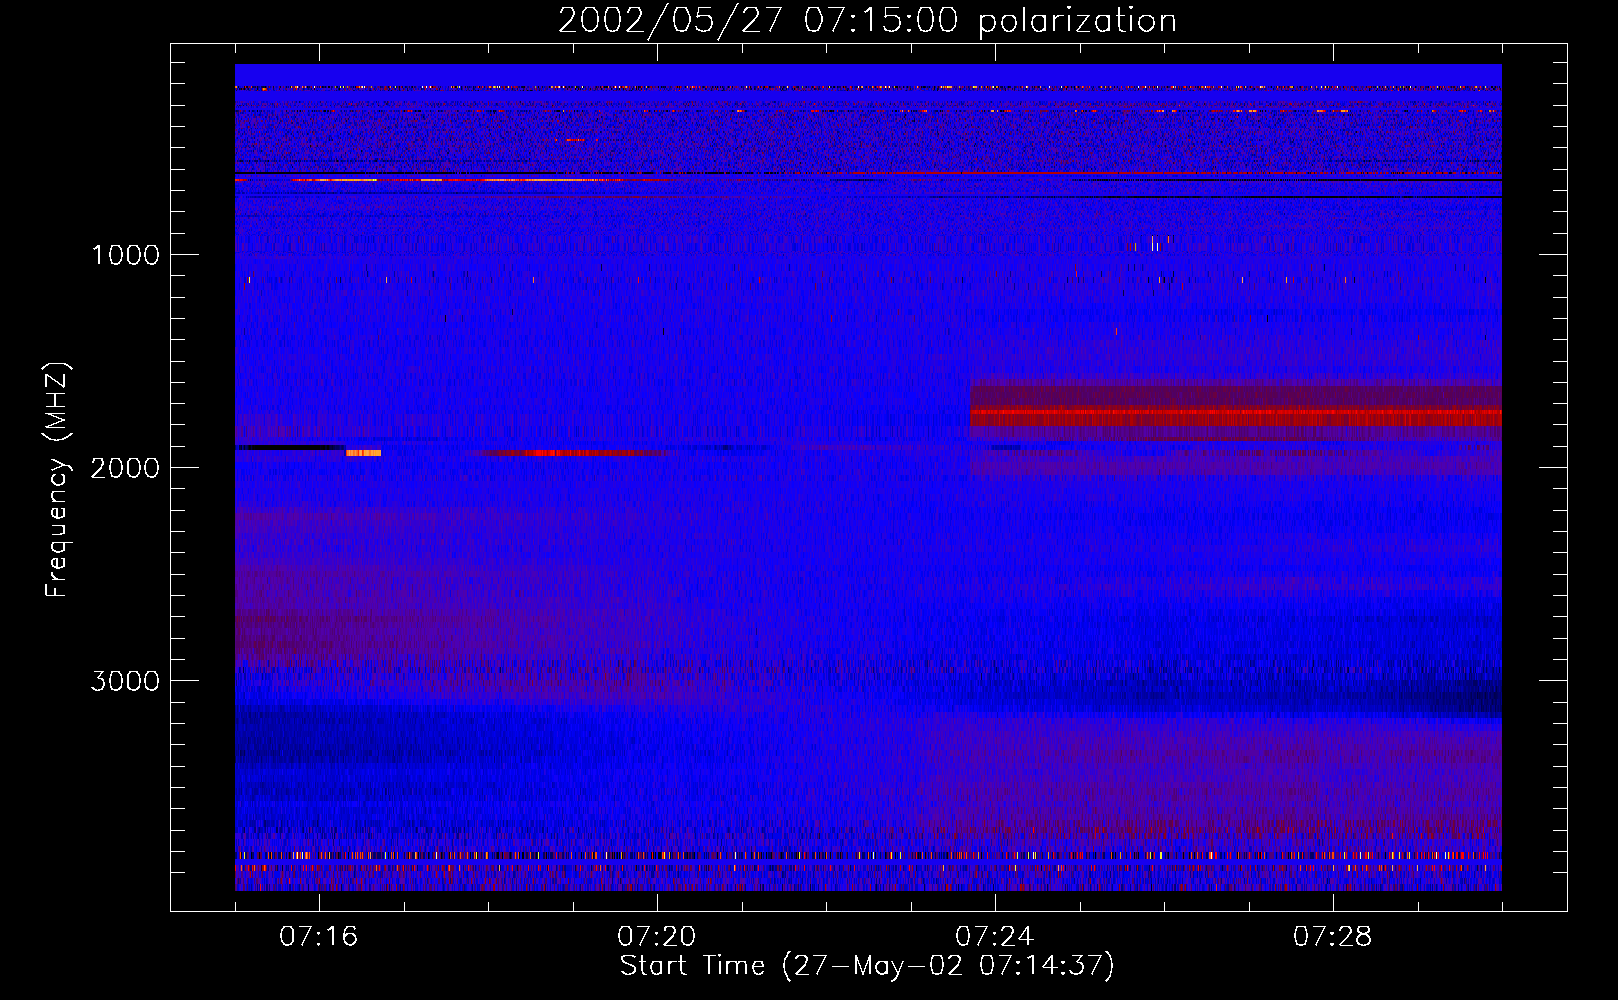Click the "07:28" time tick label
1618x1000 pixels.
click(1333, 937)
